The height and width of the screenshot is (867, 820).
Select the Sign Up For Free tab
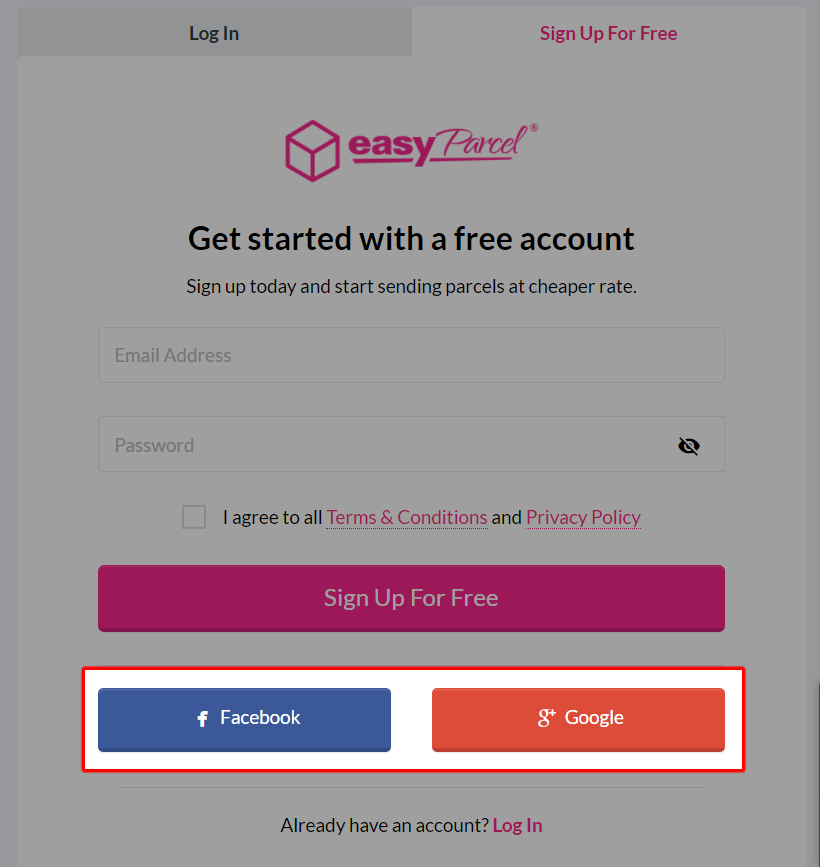pyautogui.click(x=608, y=33)
